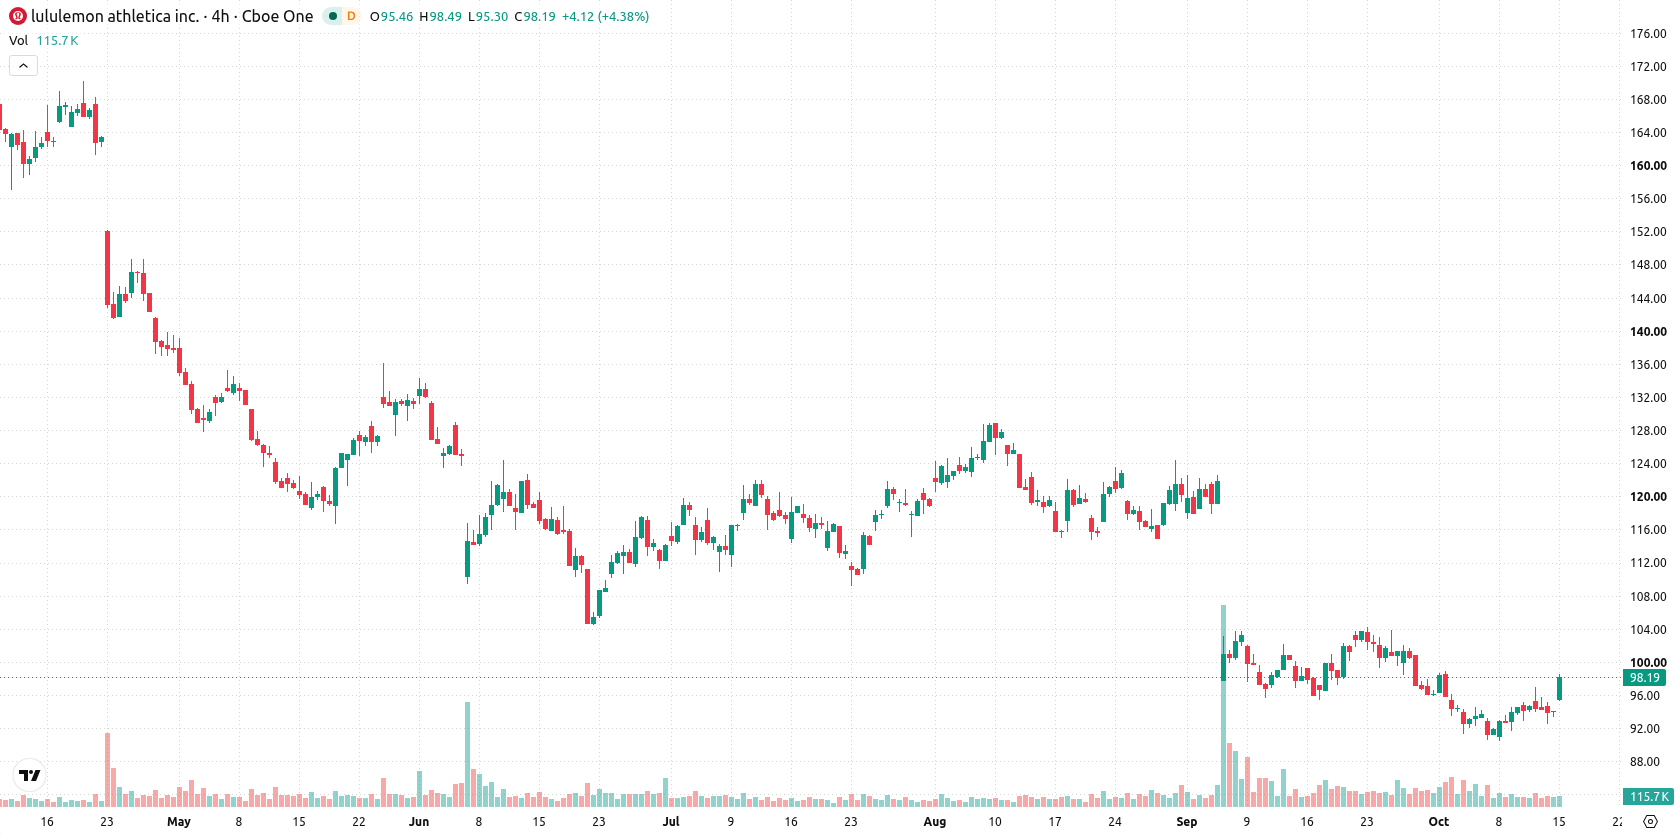Click the 10 date label after Aug
The height and width of the screenshot is (835, 1678).
(995, 822)
